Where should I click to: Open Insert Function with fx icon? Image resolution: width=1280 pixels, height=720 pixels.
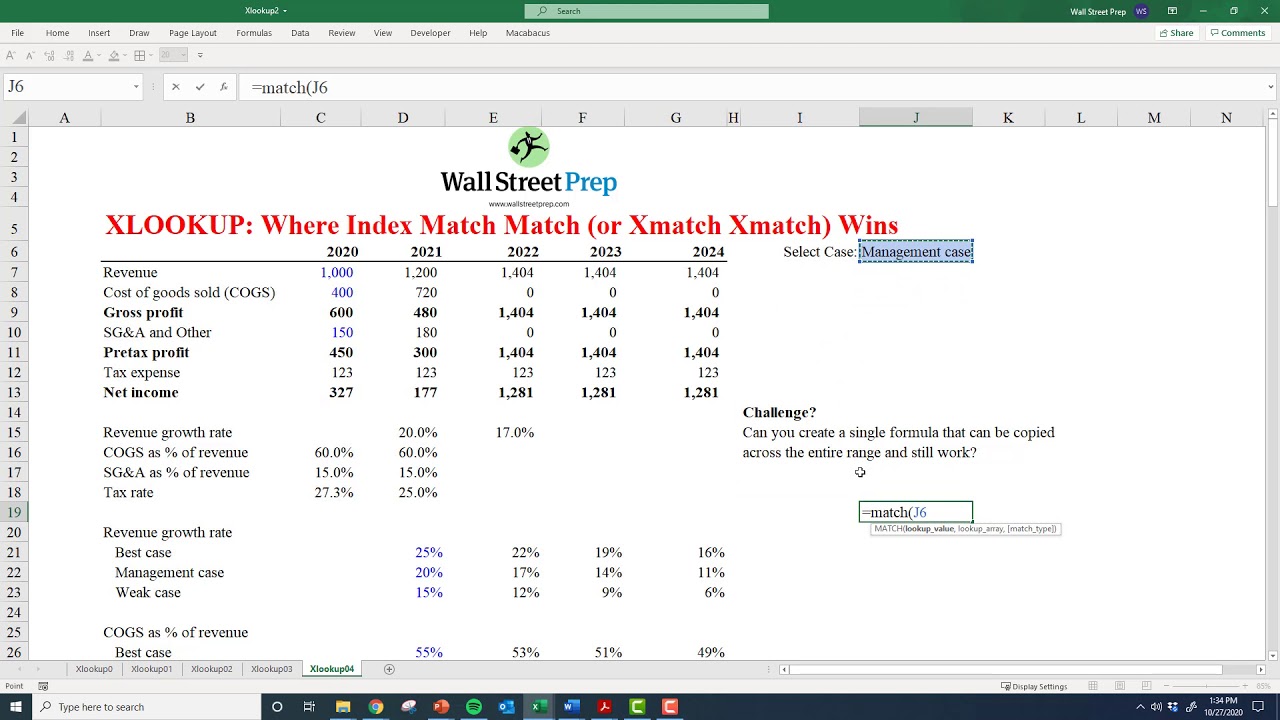[x=224, y=87]
